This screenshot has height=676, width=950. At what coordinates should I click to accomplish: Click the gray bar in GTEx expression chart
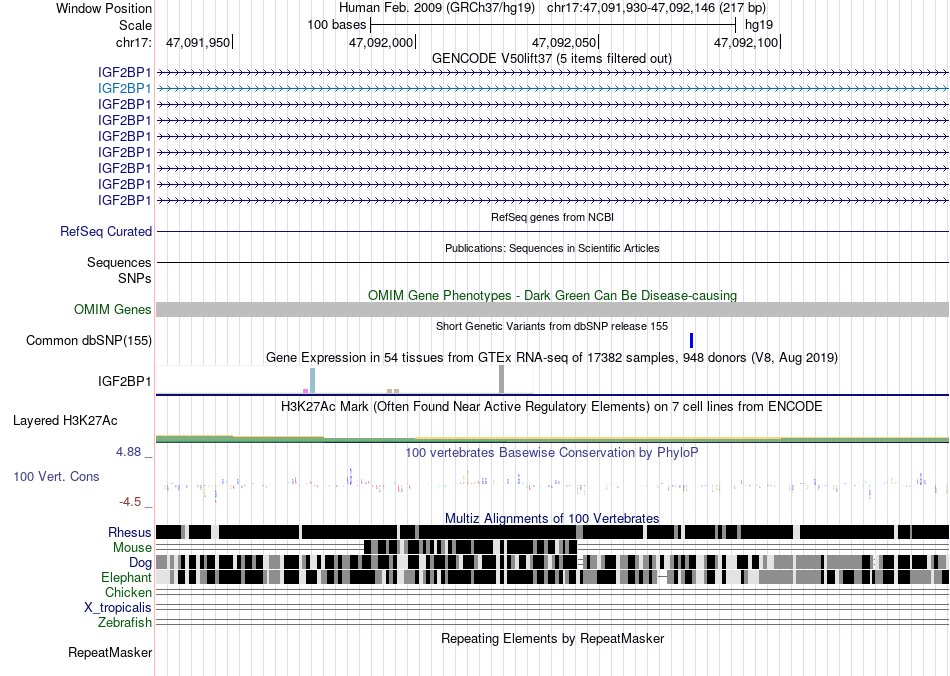(501, 380)
